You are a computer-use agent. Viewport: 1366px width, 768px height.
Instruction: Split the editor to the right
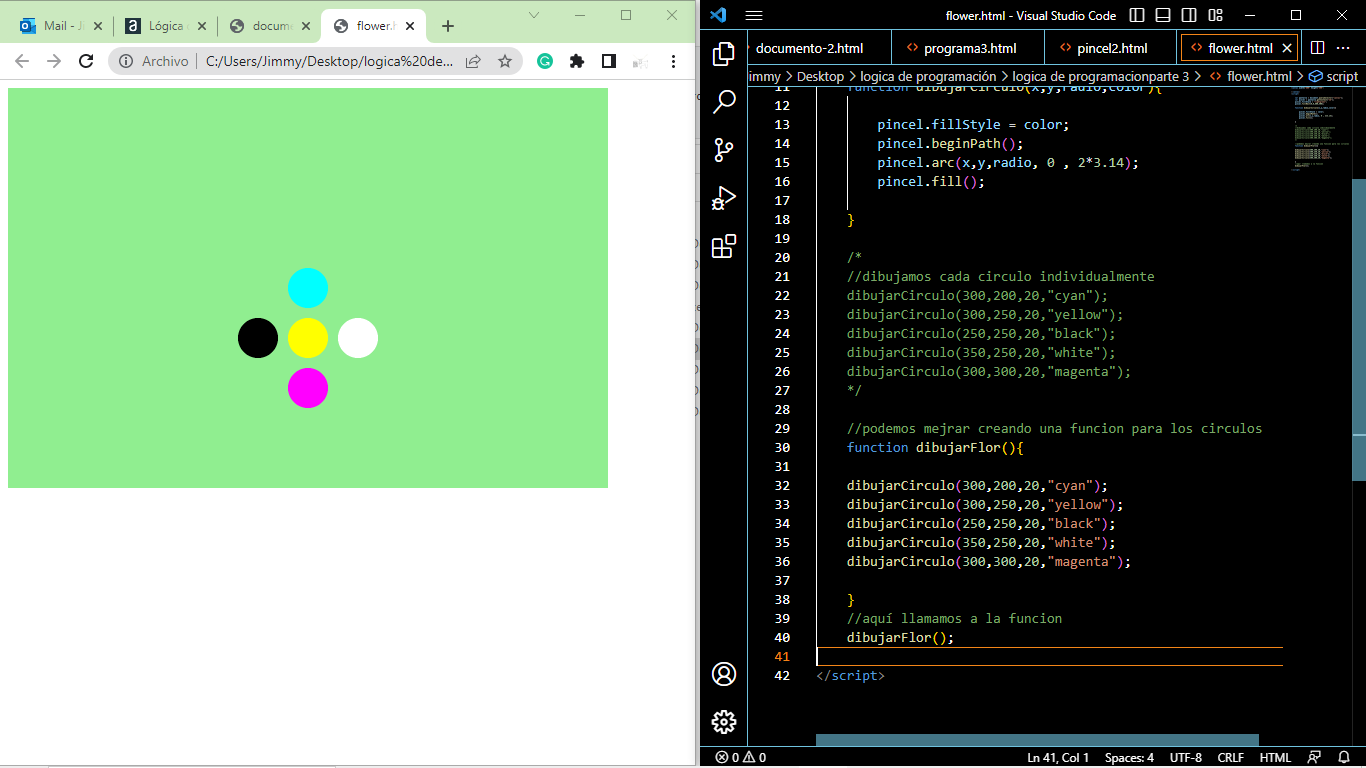click(1318, 48)
